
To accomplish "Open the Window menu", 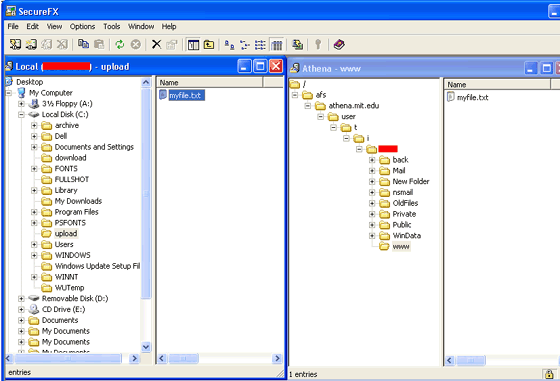I will pos(141,26).
